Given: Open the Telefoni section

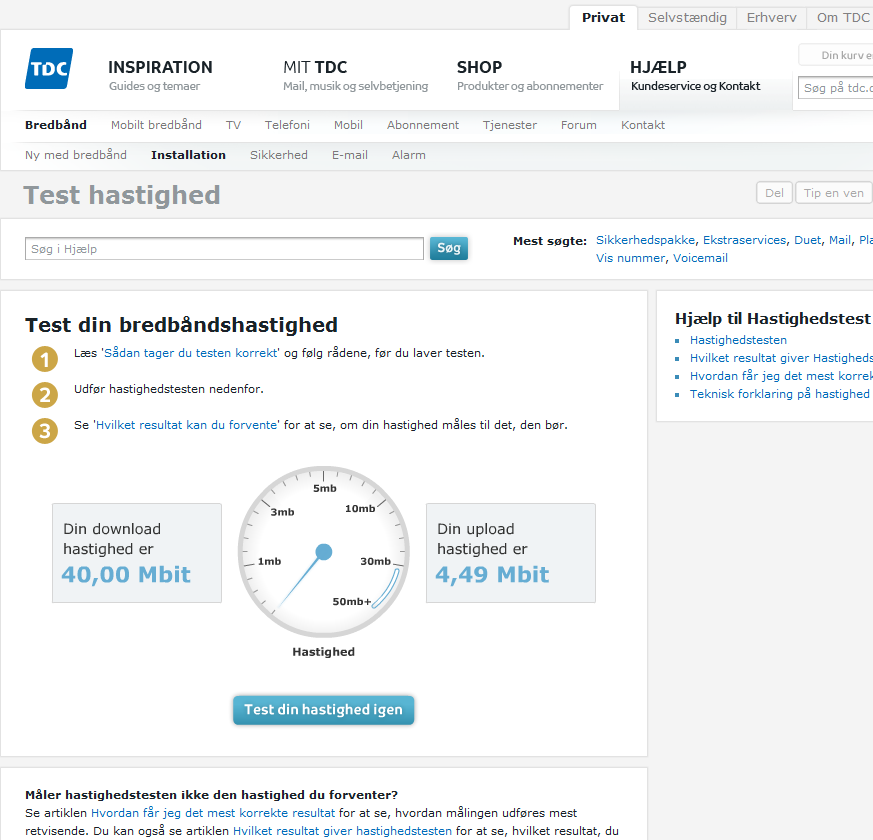Looking at the screenshot, I should click(x=287, y=125).
